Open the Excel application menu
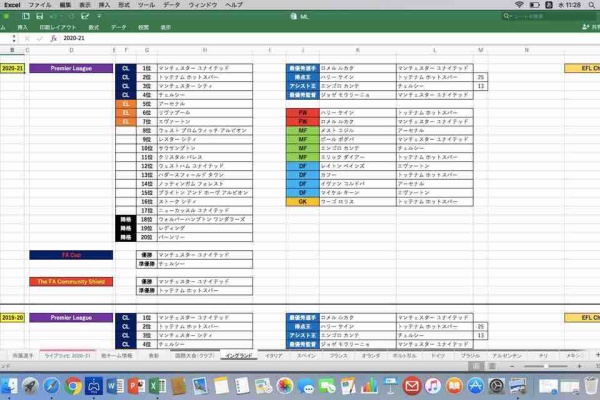The image size is (600, 400). click(x=12, y=5)
